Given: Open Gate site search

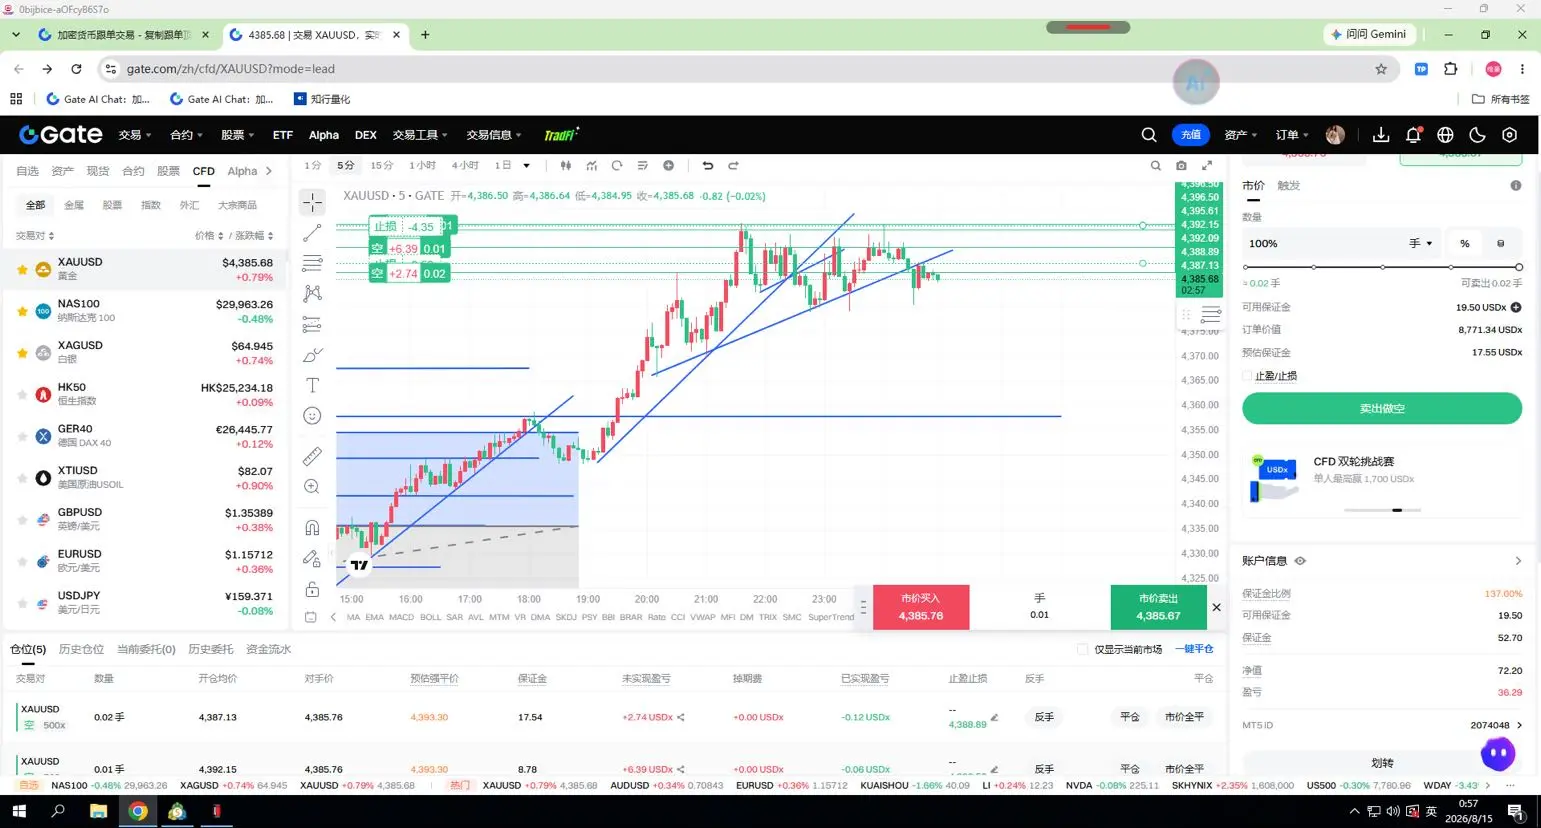Looking at the screenshot, I should (x=1149, y=135).
